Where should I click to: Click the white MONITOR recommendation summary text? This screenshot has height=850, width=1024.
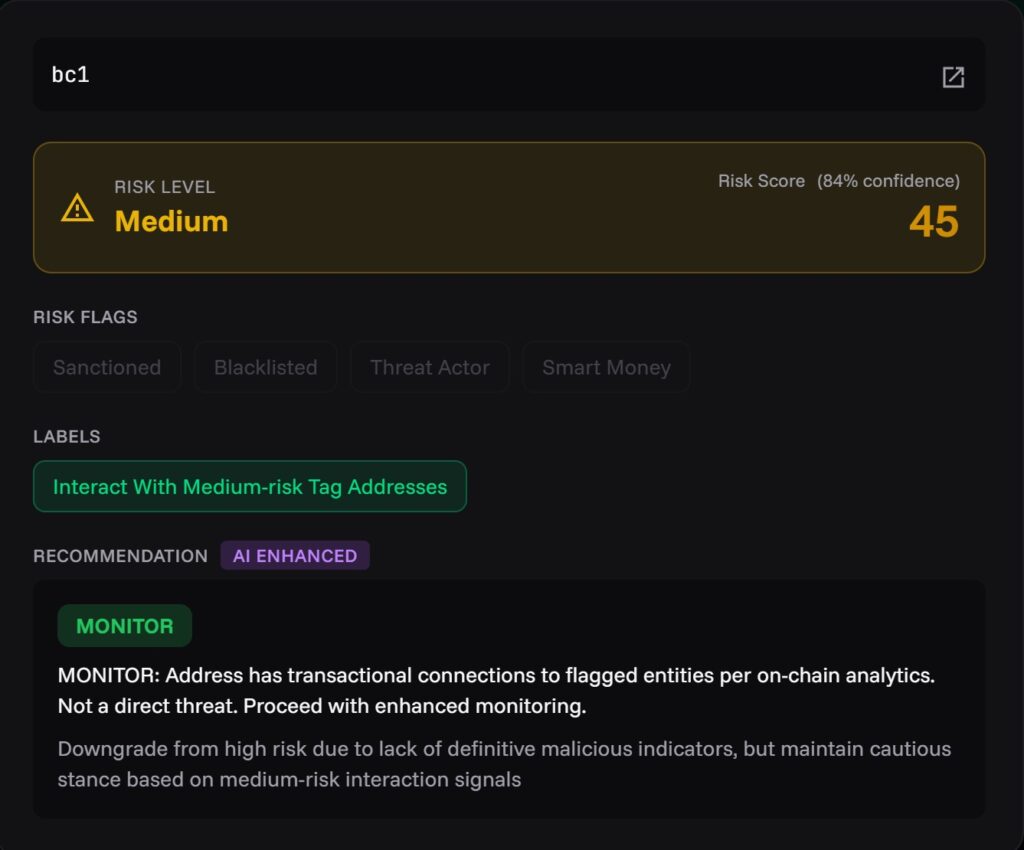click(496, 690)
